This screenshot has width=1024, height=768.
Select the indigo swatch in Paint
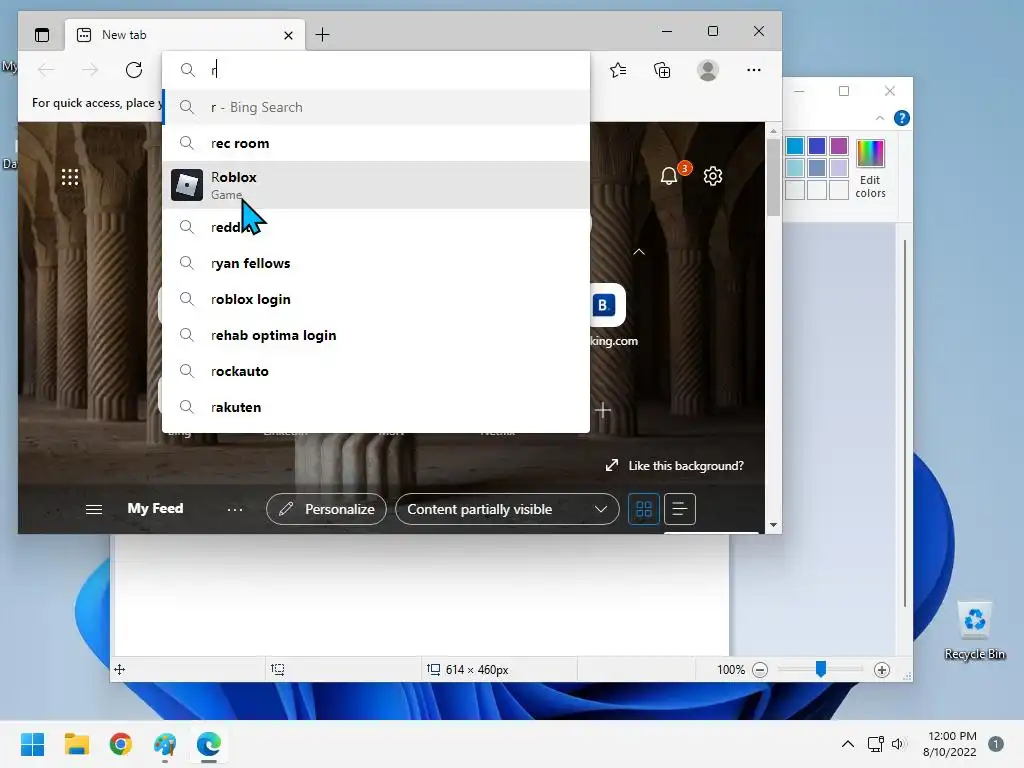pos(816,146)
